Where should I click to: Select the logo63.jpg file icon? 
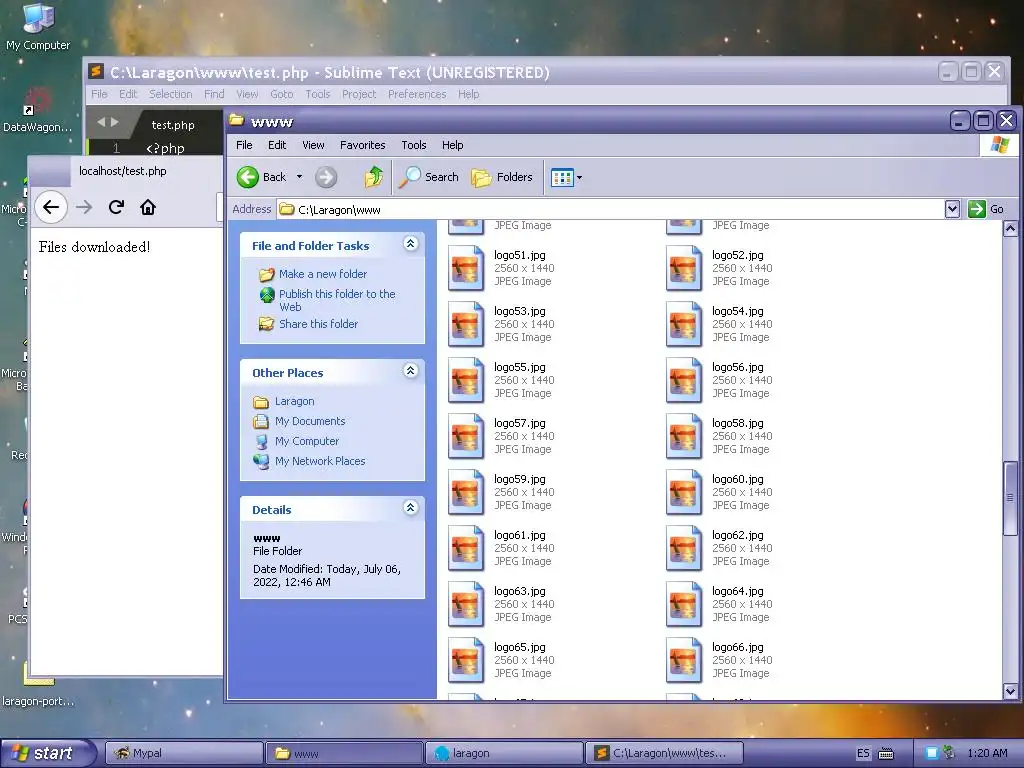pos(466,604)
